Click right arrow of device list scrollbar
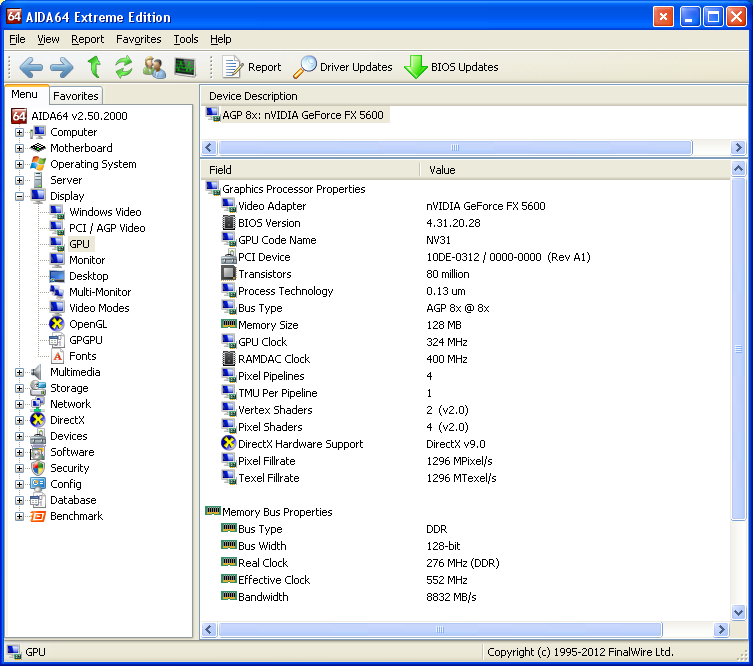This screenshot has height=666, width=753. [738, 147]
